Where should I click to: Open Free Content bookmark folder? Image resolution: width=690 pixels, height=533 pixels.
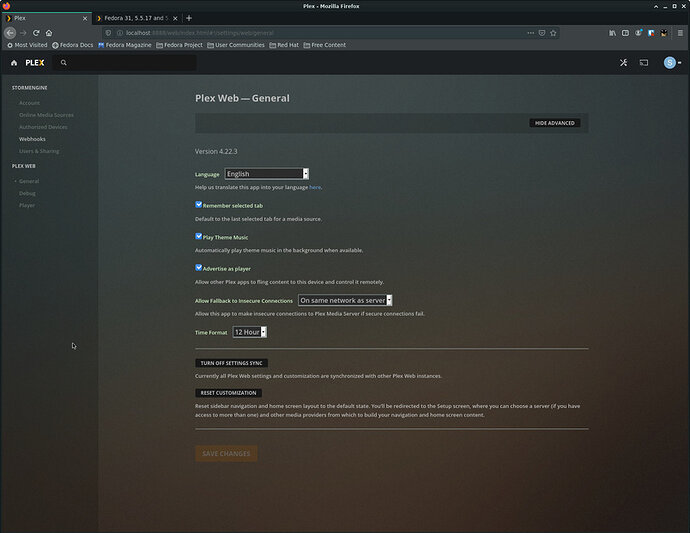(325, 45)
